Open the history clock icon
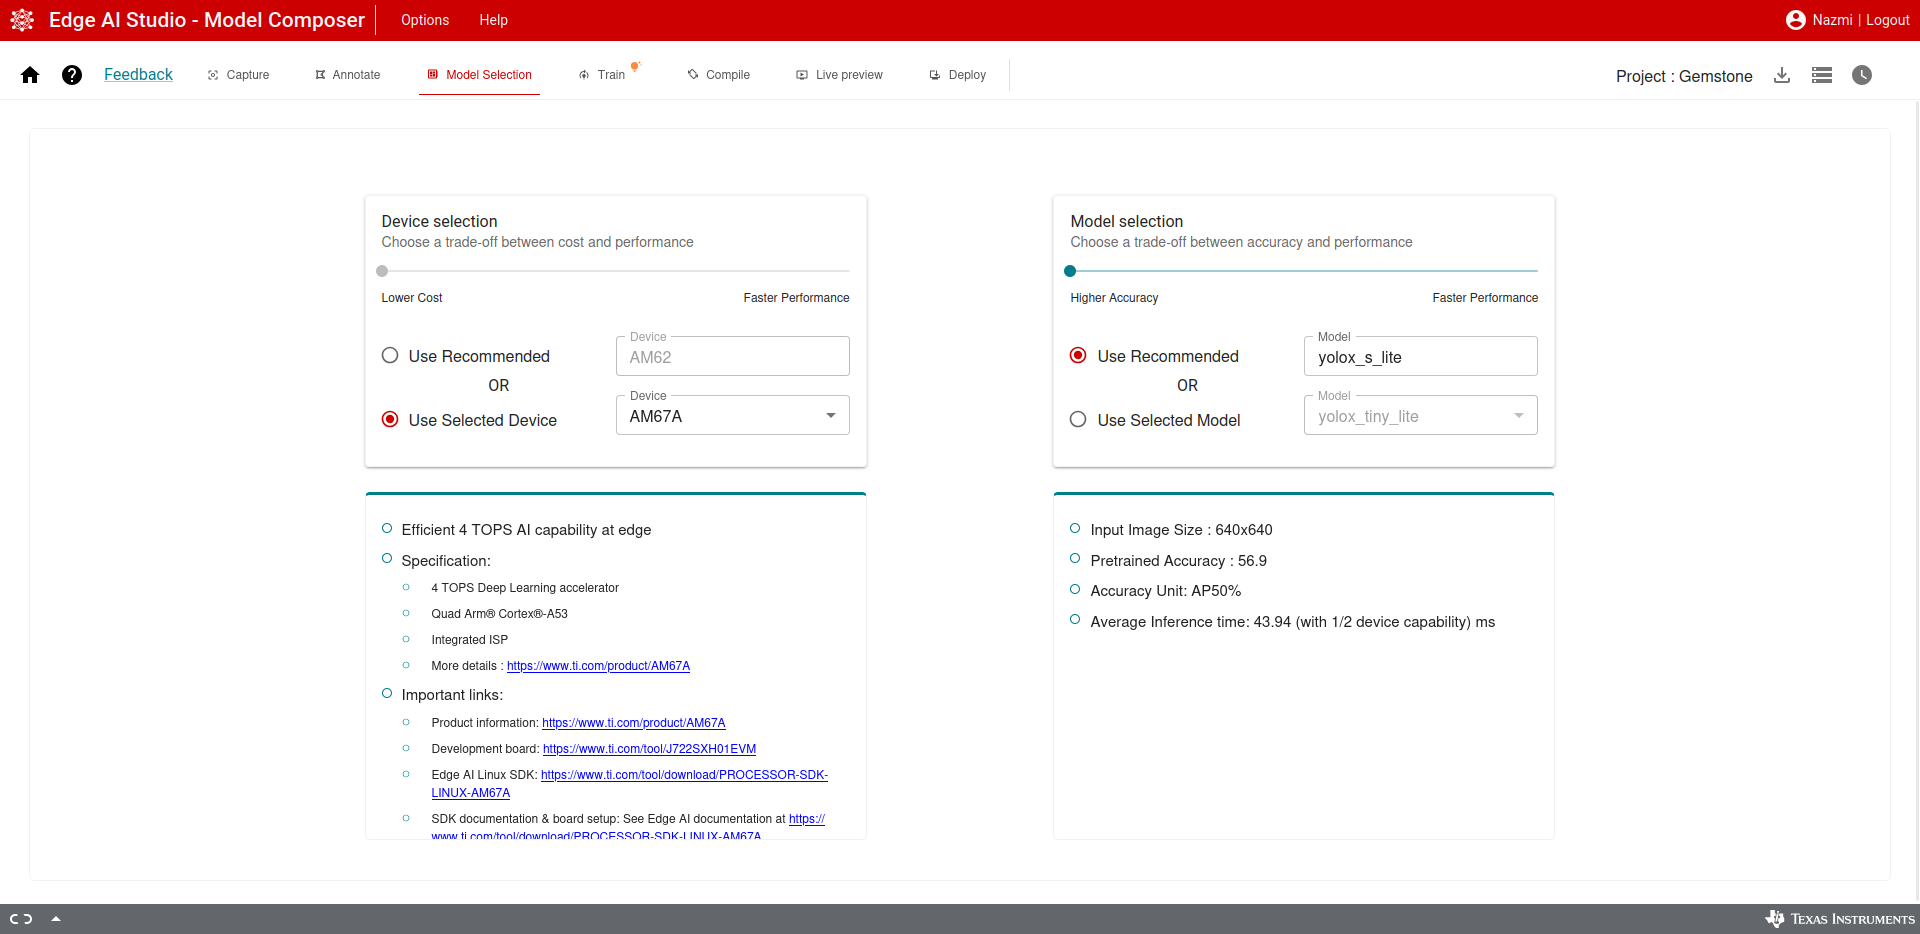Viewport: 1920px width, 934px height. point(1862,75)
